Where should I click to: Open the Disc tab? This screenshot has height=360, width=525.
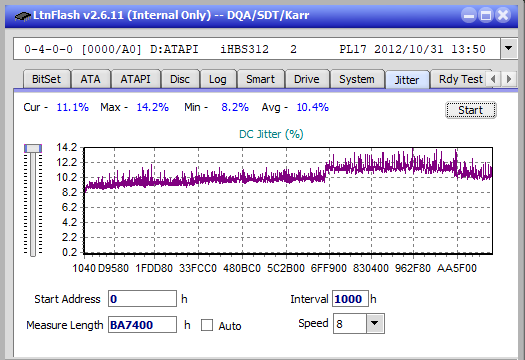click(180, 79)
